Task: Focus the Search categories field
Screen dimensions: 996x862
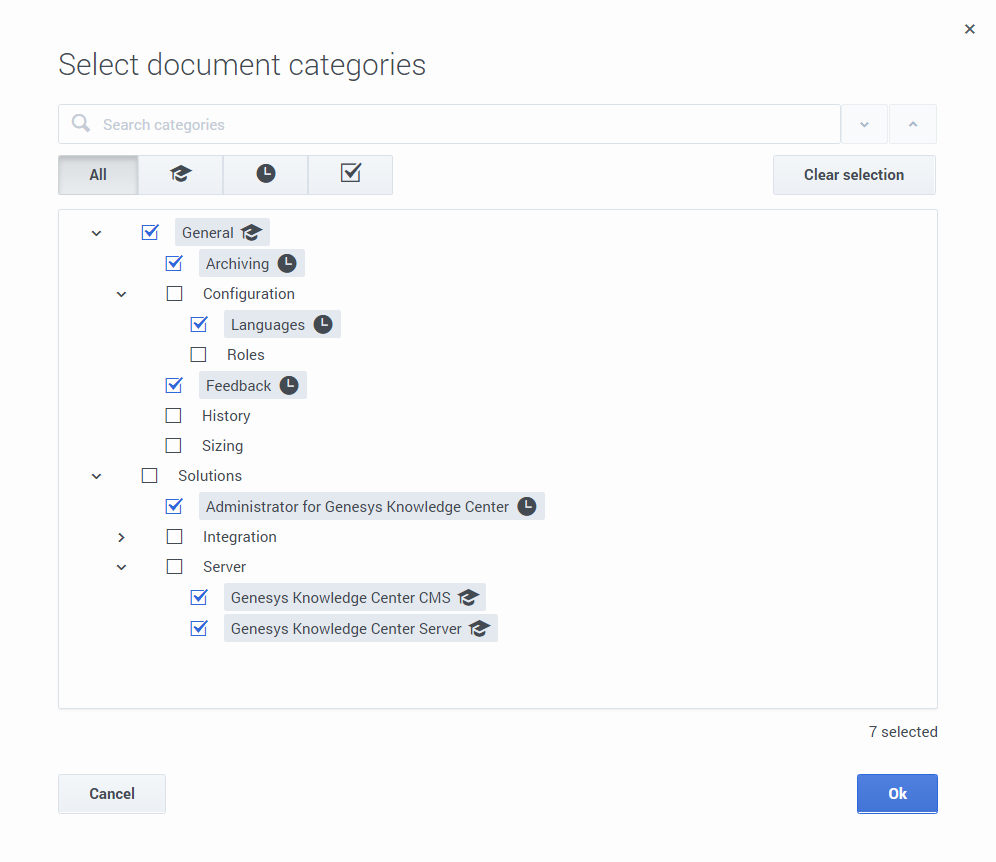Action: coord(460,124)
